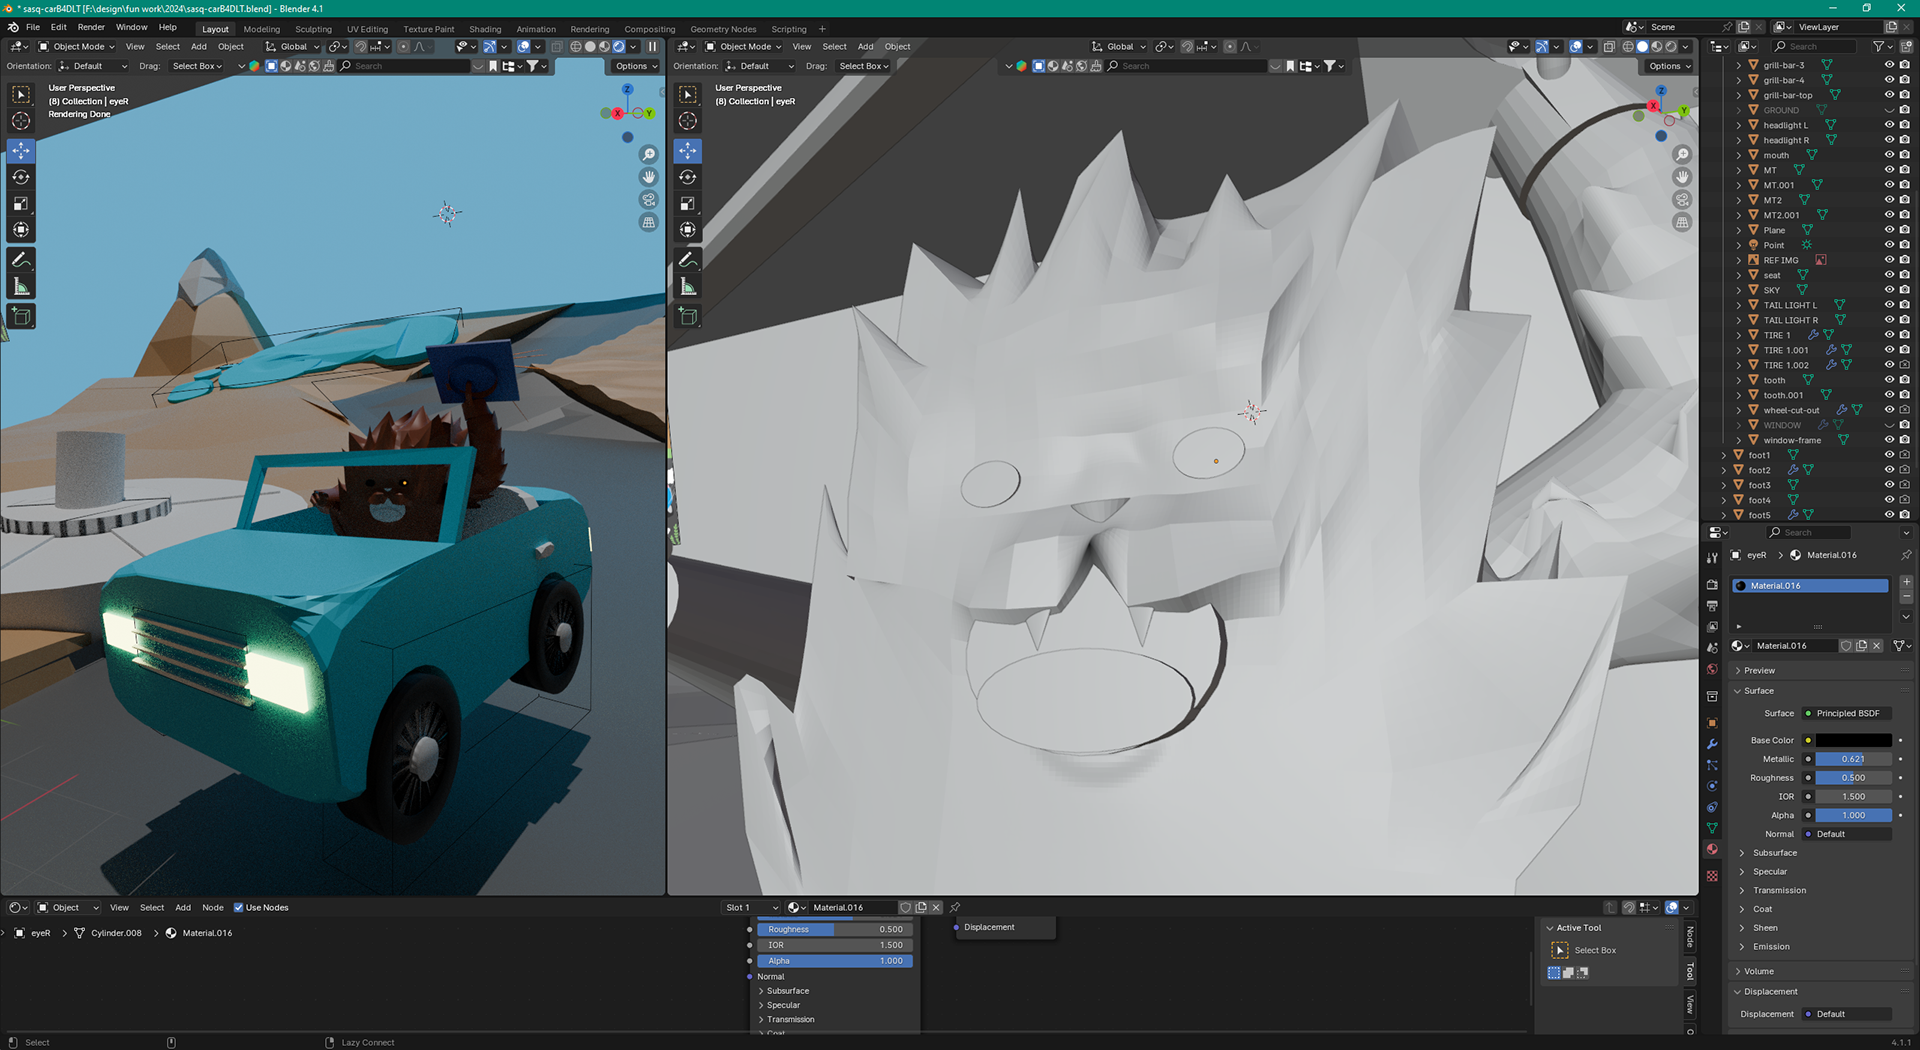Open Object Mode dropdown in left viewport
1920x1050 pixels.
click(x=77, y=46)
